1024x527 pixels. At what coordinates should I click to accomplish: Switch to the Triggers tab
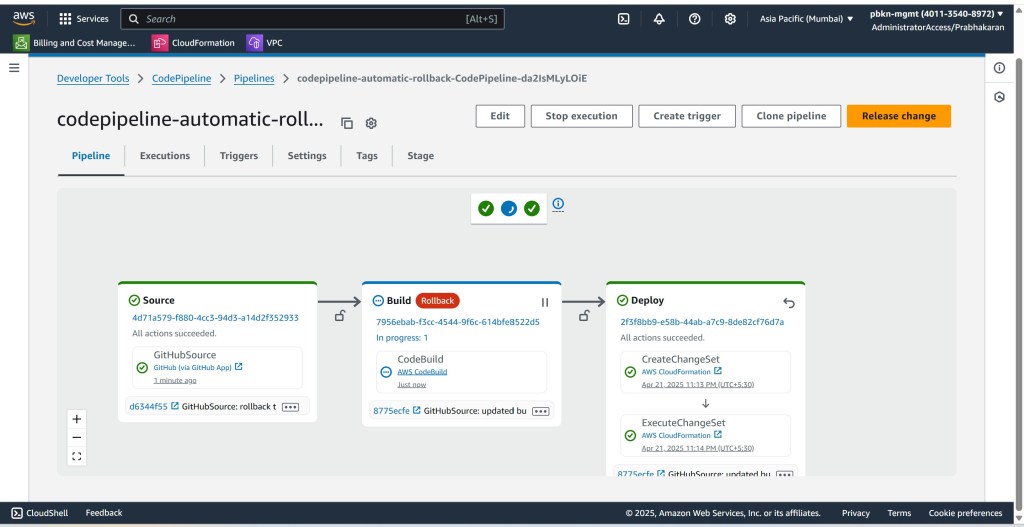coord(239,156)
